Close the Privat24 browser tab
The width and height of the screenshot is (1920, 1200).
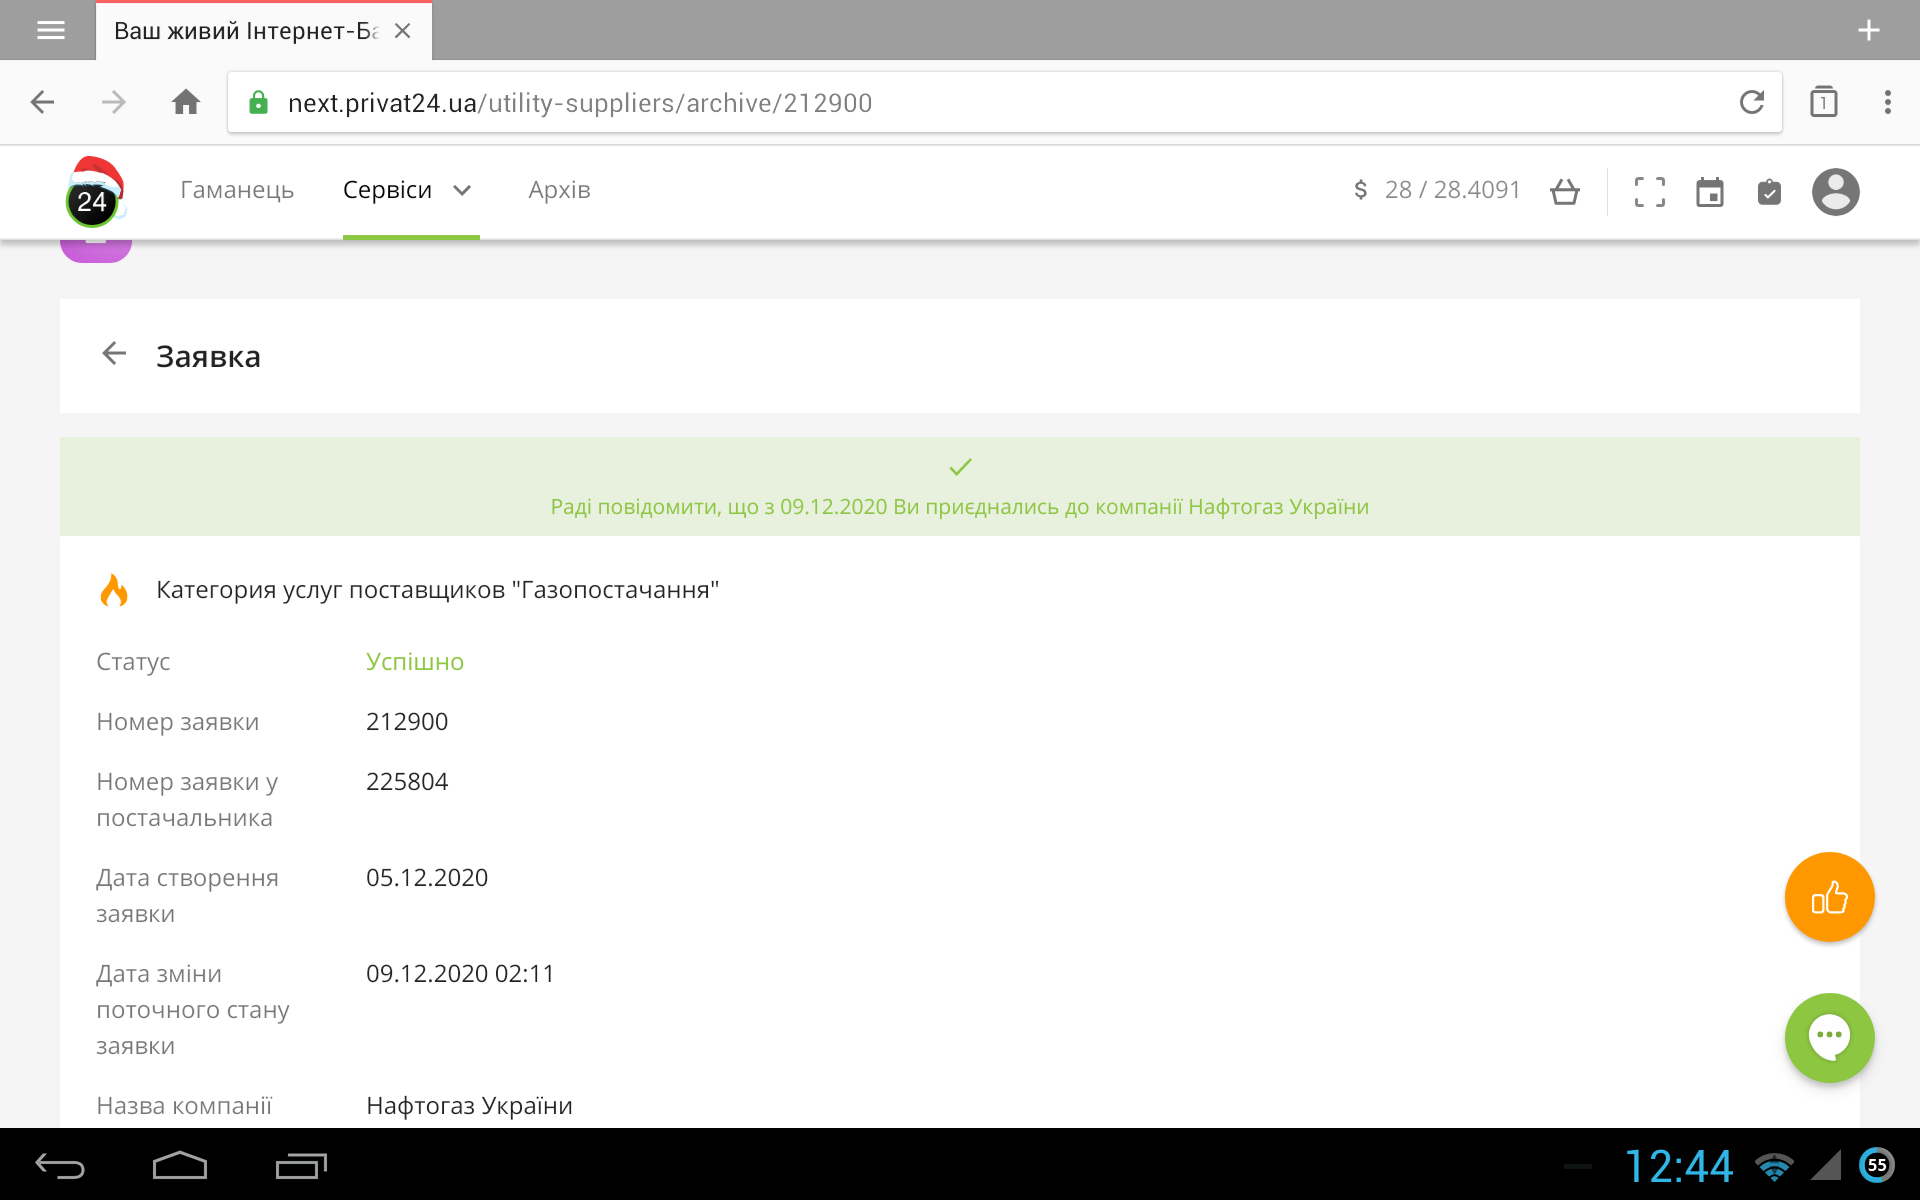click(x=403, y=31)
